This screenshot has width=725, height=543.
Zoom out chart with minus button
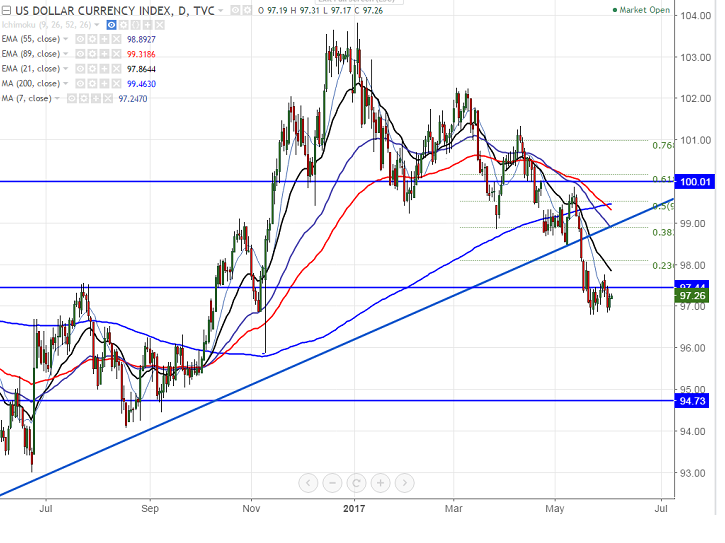332,483
